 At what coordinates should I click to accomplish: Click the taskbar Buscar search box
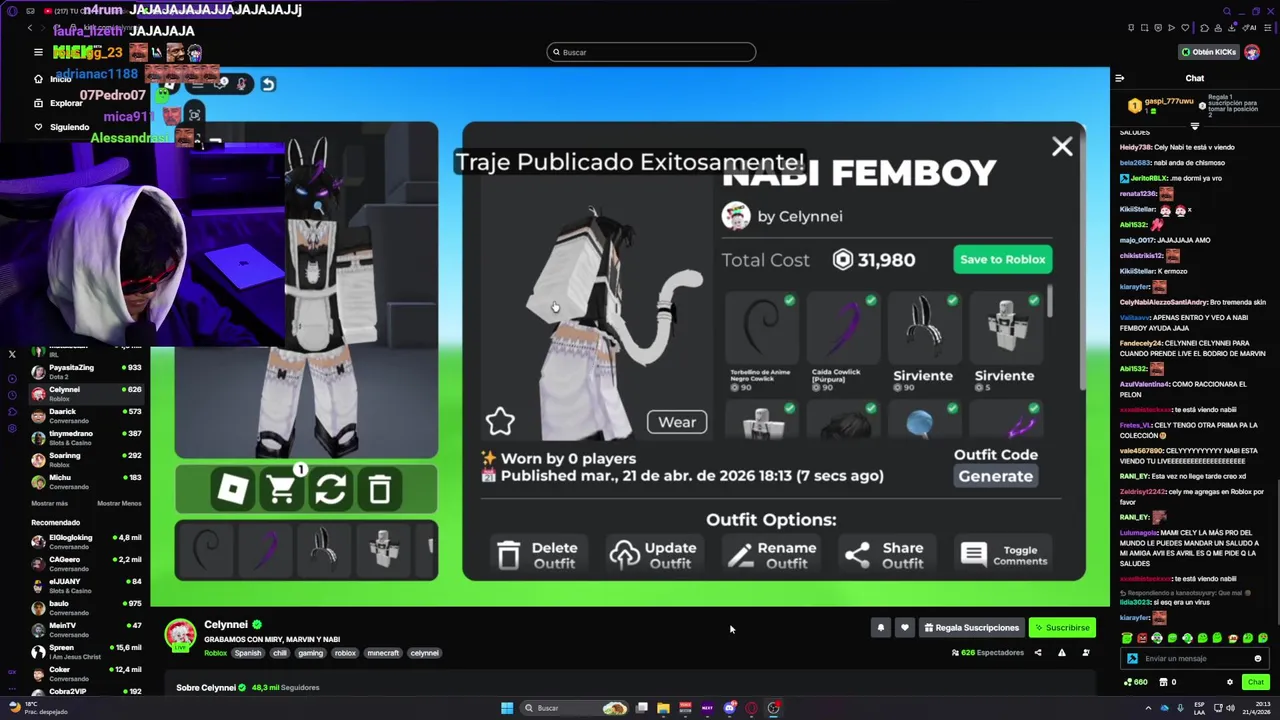pos(574,708)
